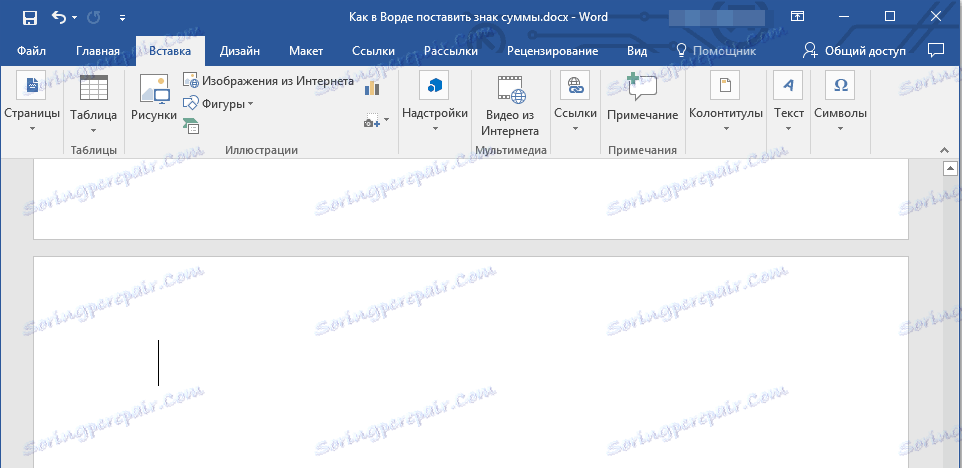Click the Символы omega icon
Image resolution: width=962 pixels, height=468 pixels.
(x=841, y=85)
